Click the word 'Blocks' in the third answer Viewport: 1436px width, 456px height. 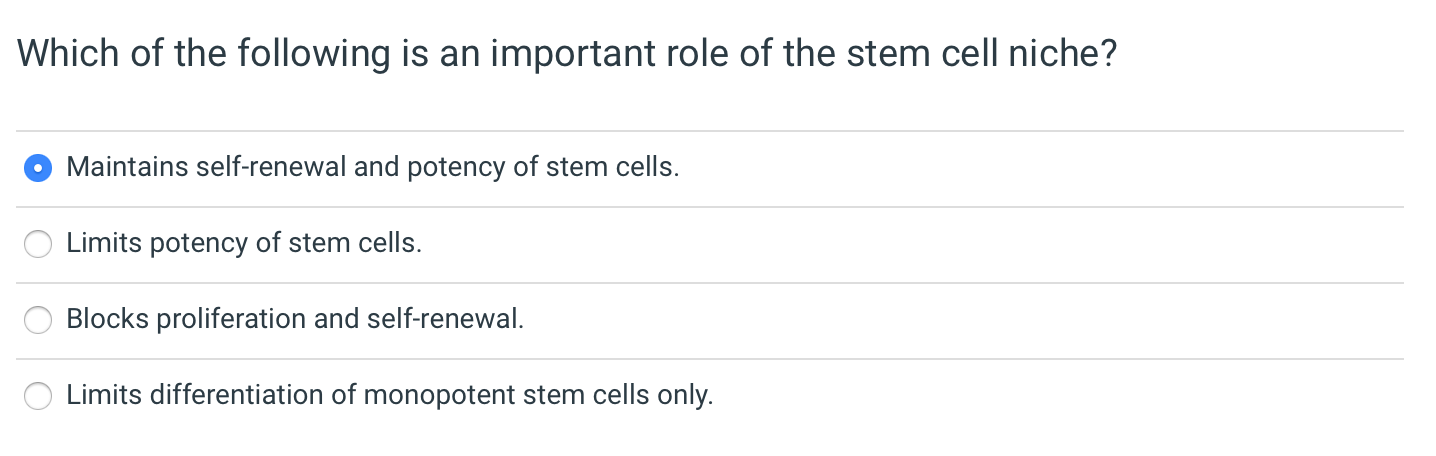(x=107, y=319)
